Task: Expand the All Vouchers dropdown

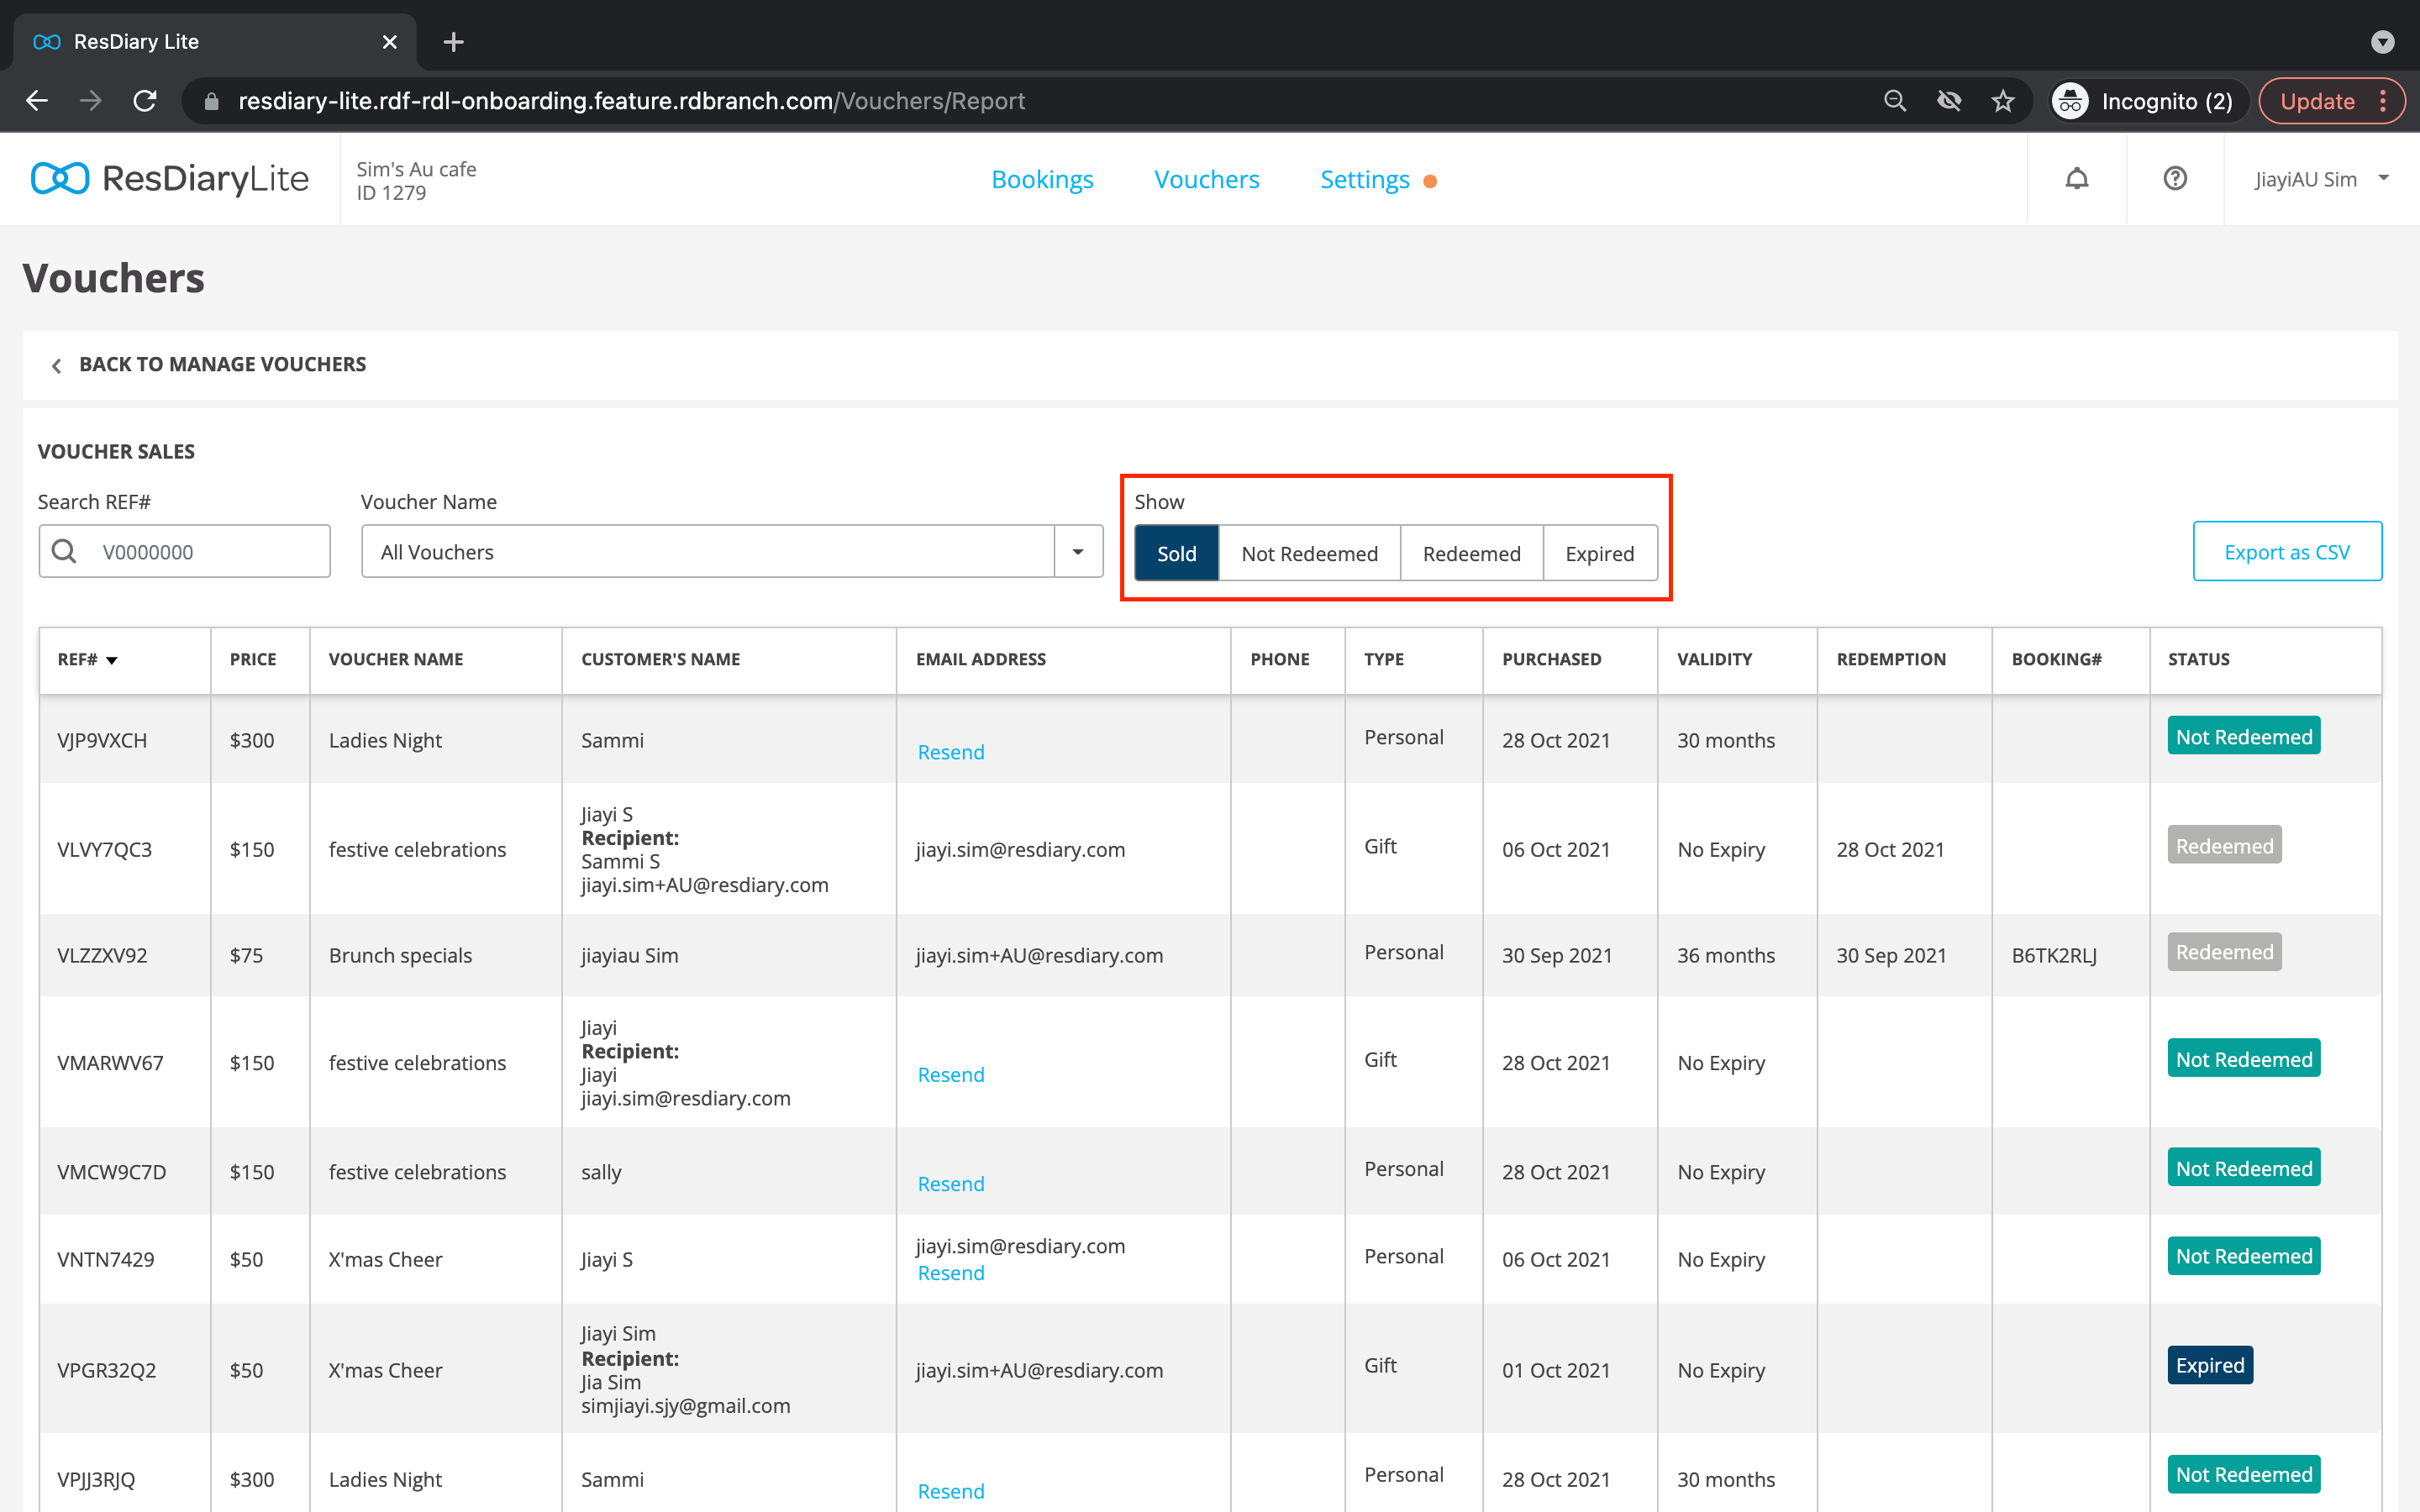Action: click(x=1077, y=552)
